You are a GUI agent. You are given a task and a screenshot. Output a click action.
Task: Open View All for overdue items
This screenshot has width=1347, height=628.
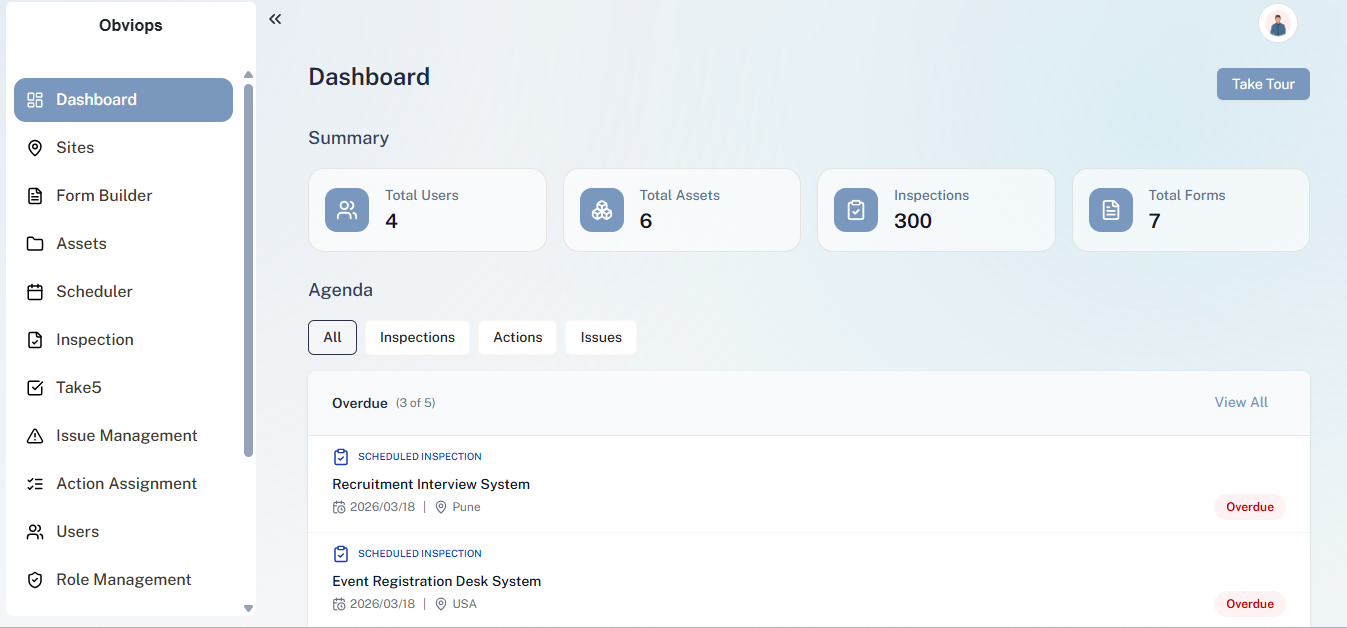coord(1240,402)
